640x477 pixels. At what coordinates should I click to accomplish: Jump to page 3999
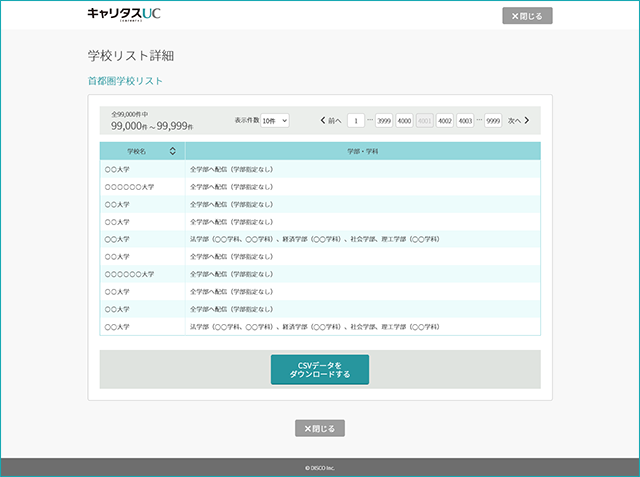384,120
